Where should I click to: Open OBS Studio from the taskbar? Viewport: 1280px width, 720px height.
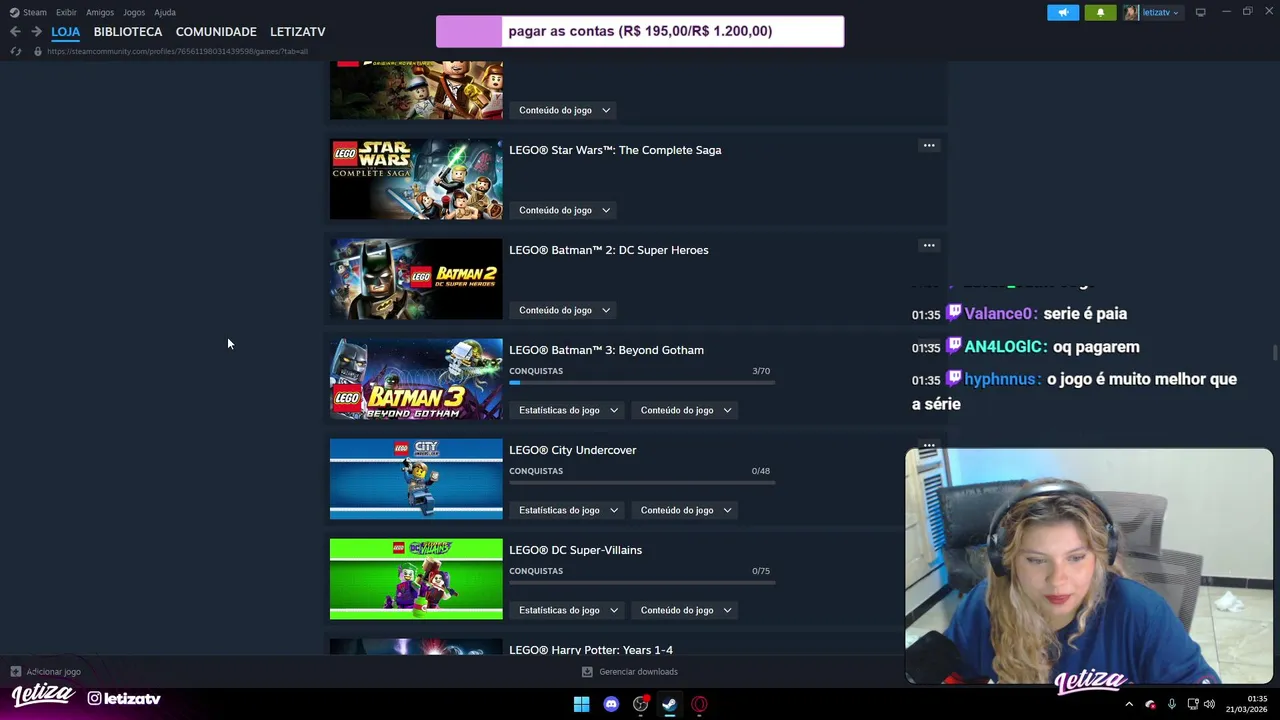641,704
